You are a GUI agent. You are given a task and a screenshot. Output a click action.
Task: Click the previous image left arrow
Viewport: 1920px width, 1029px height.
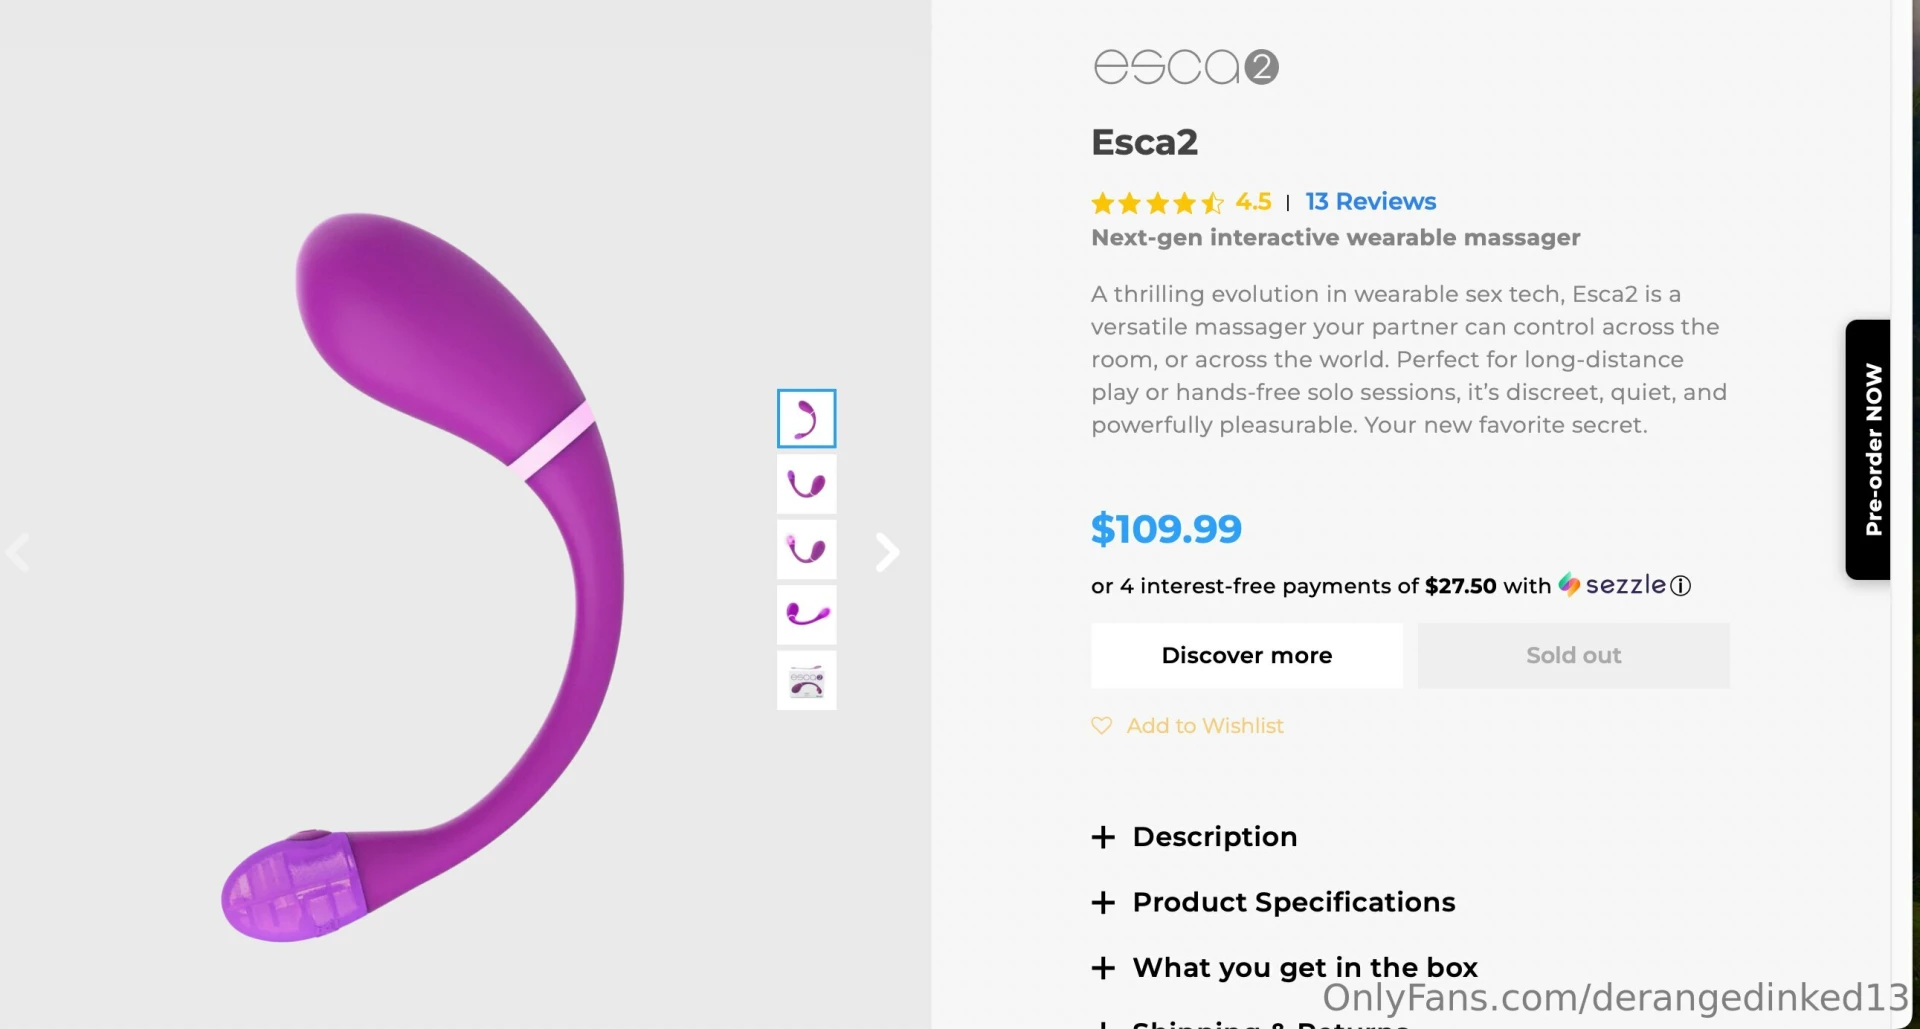[x=18, y=552]
